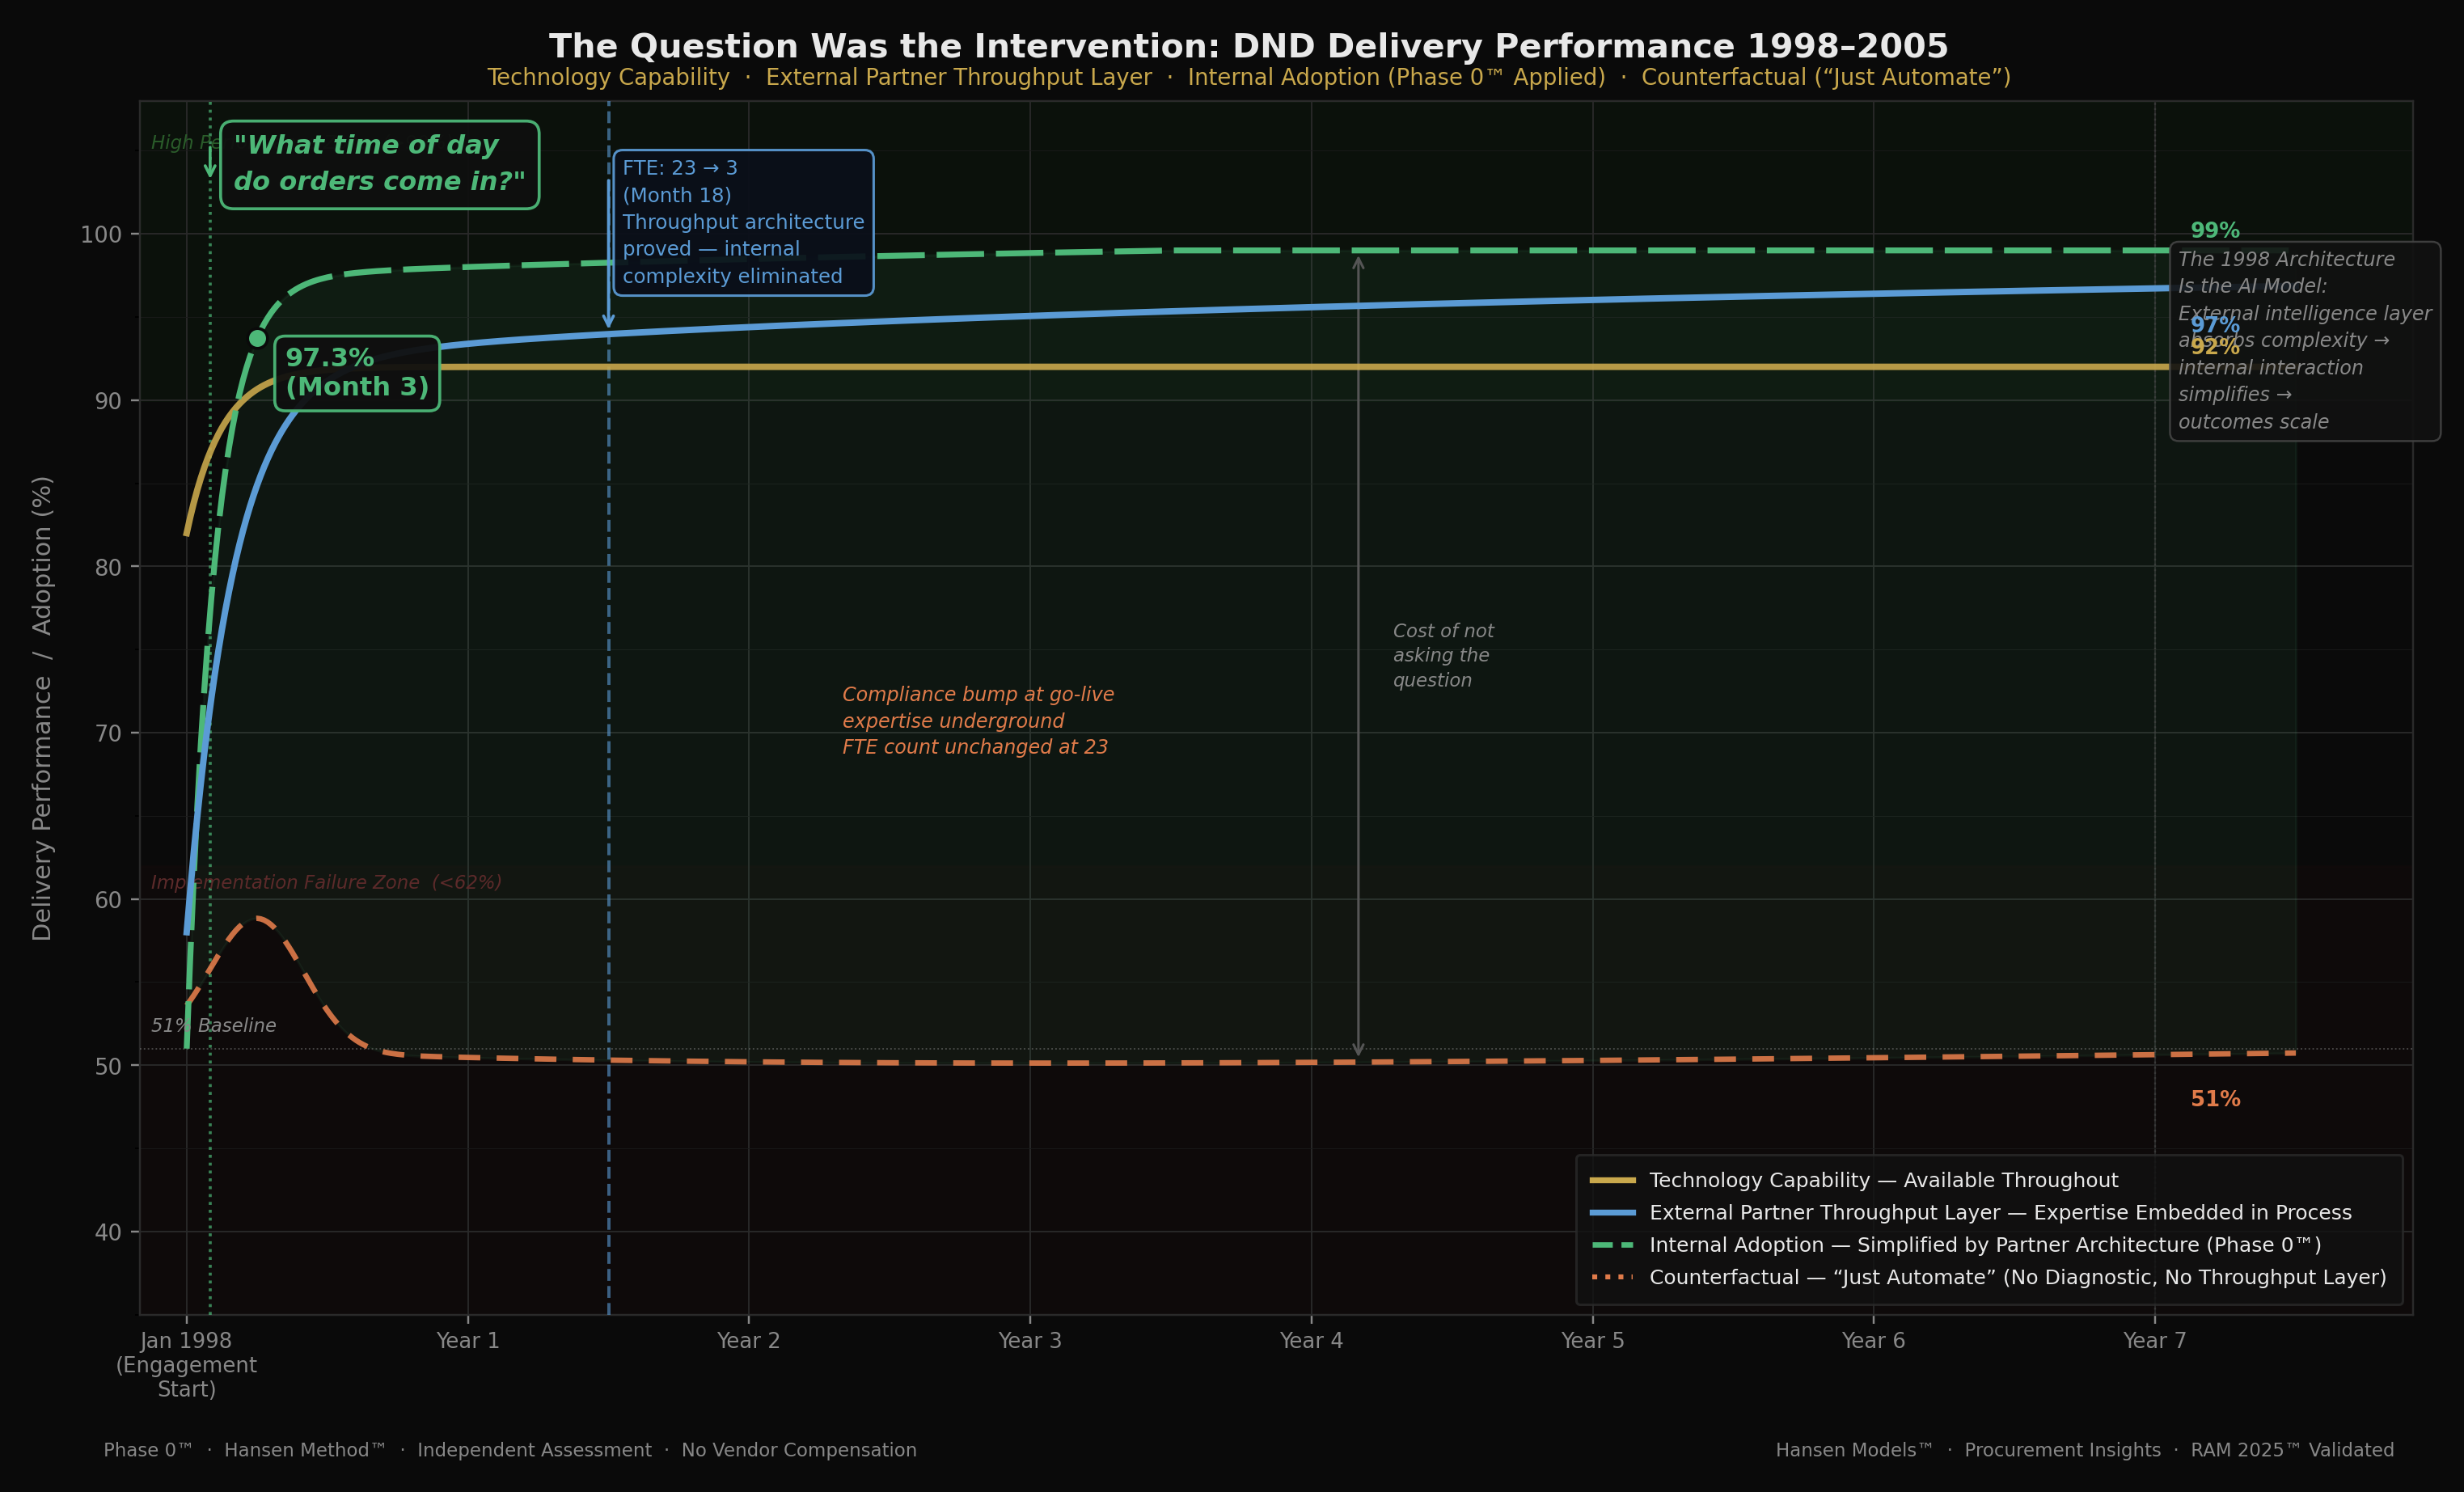Click the 97.3% (Month 3) callout label
The width and height of the screenshot is (2464, 1492).
[x=357, y=373]
